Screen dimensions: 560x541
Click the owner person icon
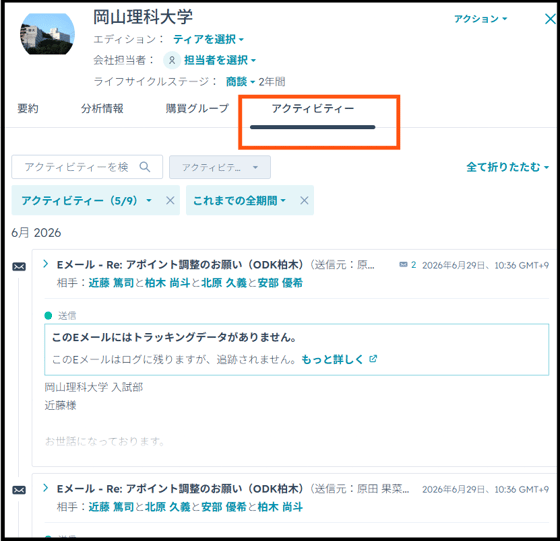pyautogui.click(x=172, y=60)
